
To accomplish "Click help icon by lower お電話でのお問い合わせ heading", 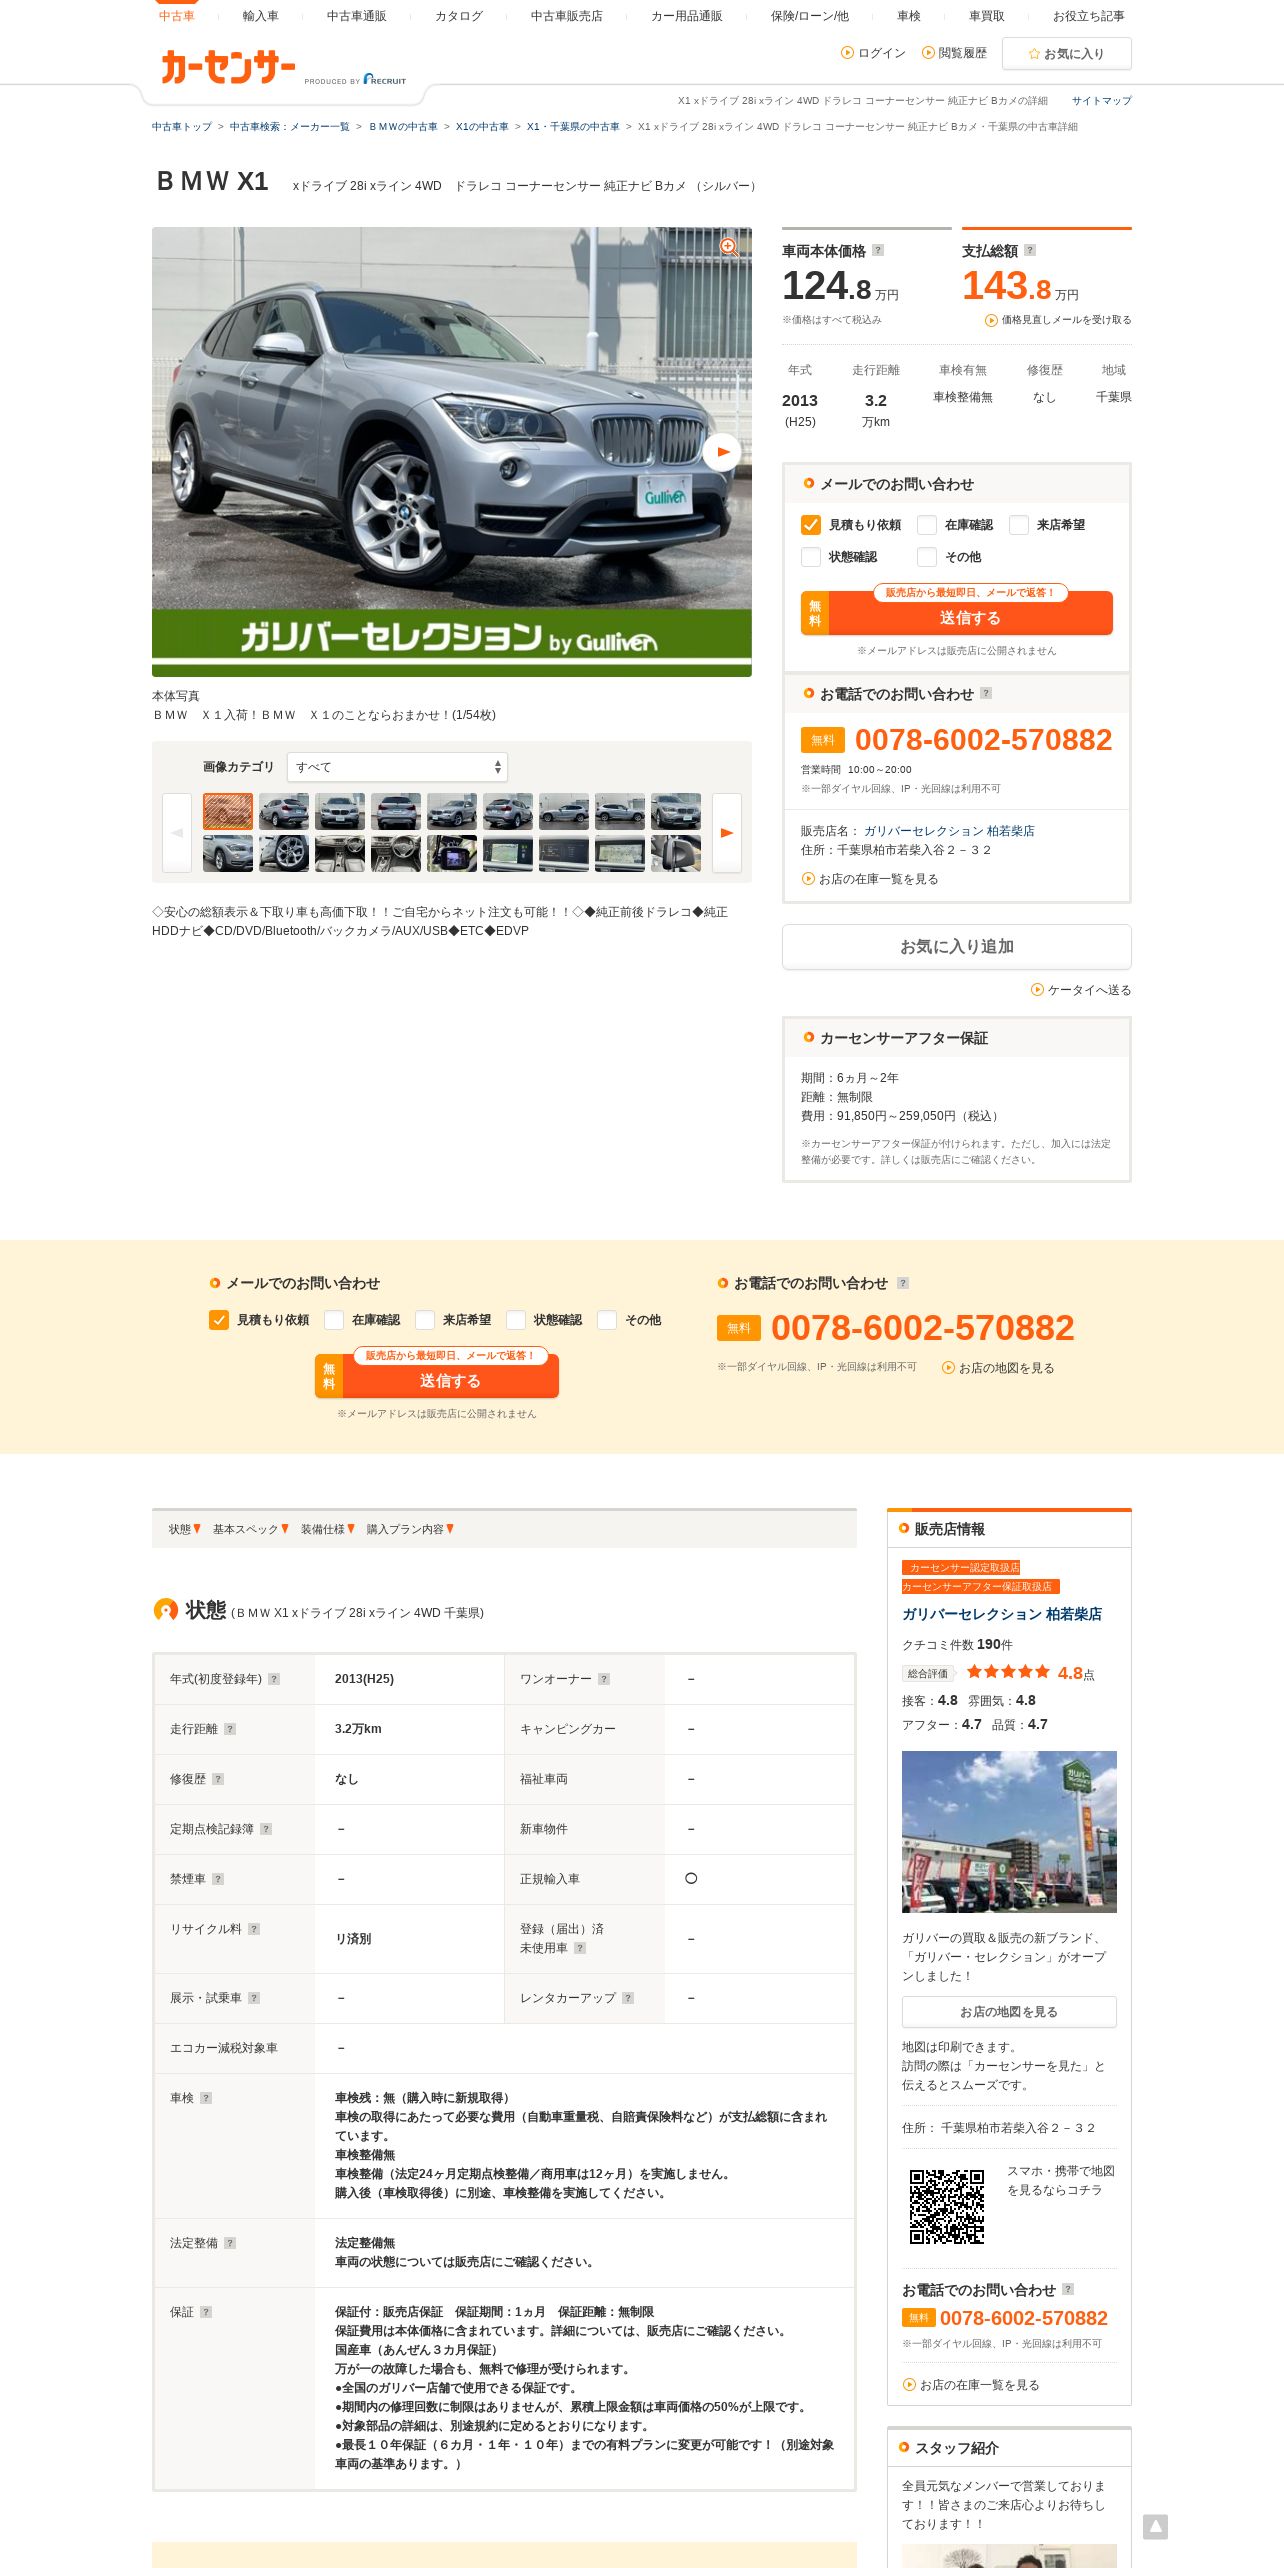I will [x=903, y=1283].
